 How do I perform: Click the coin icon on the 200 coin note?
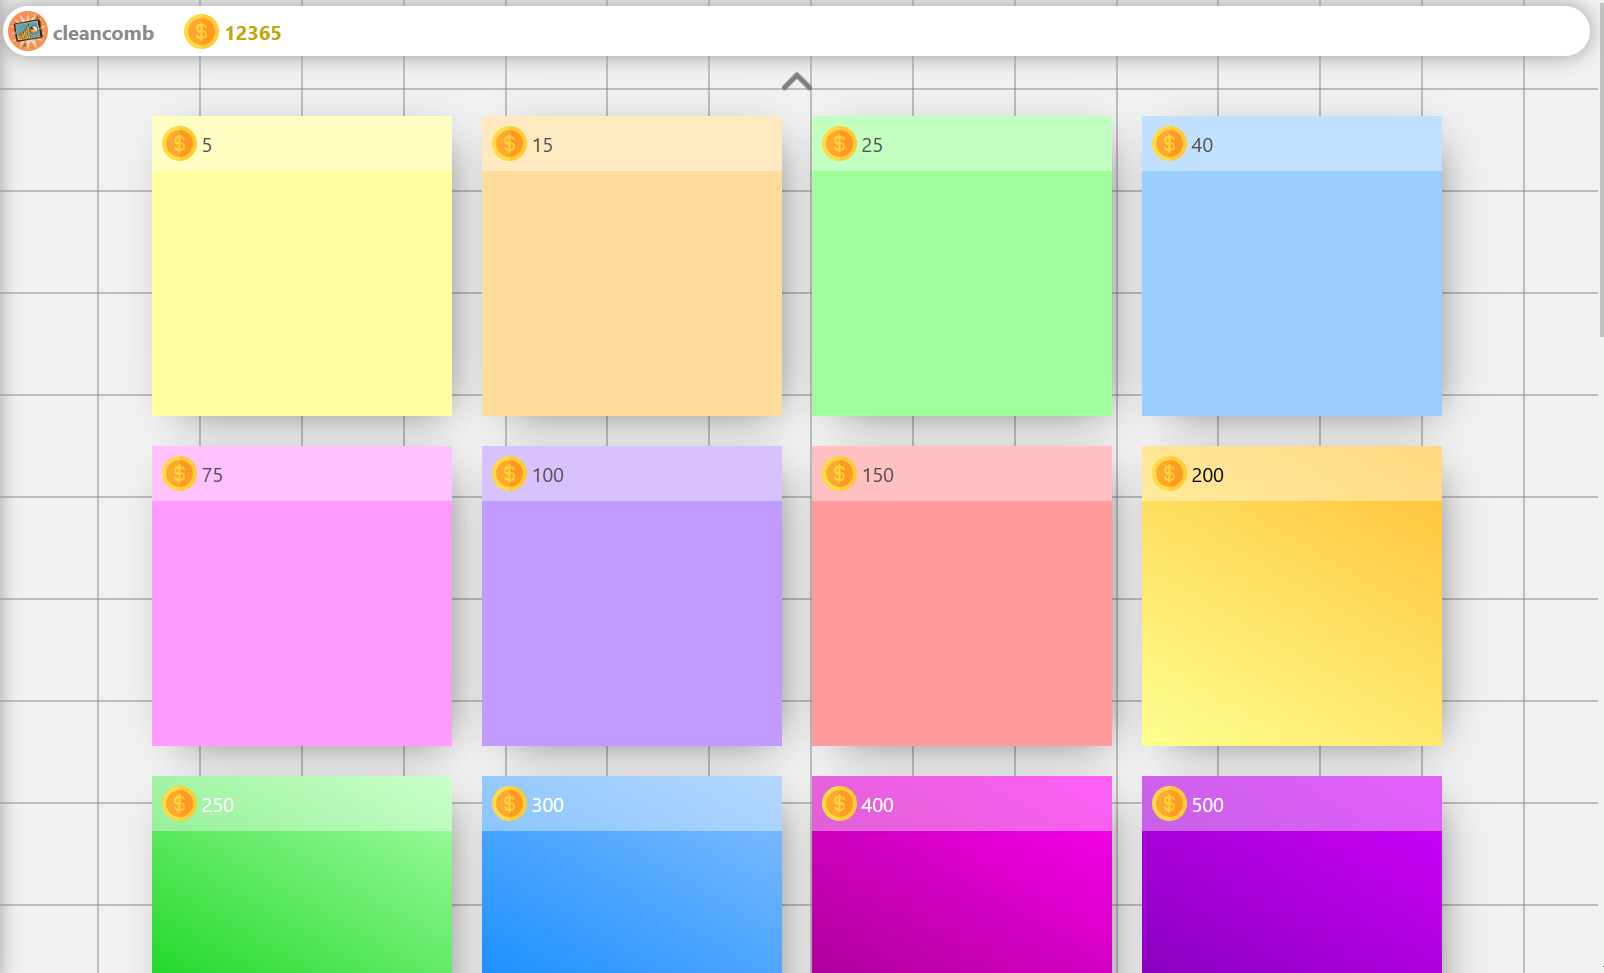(1169, 474)
